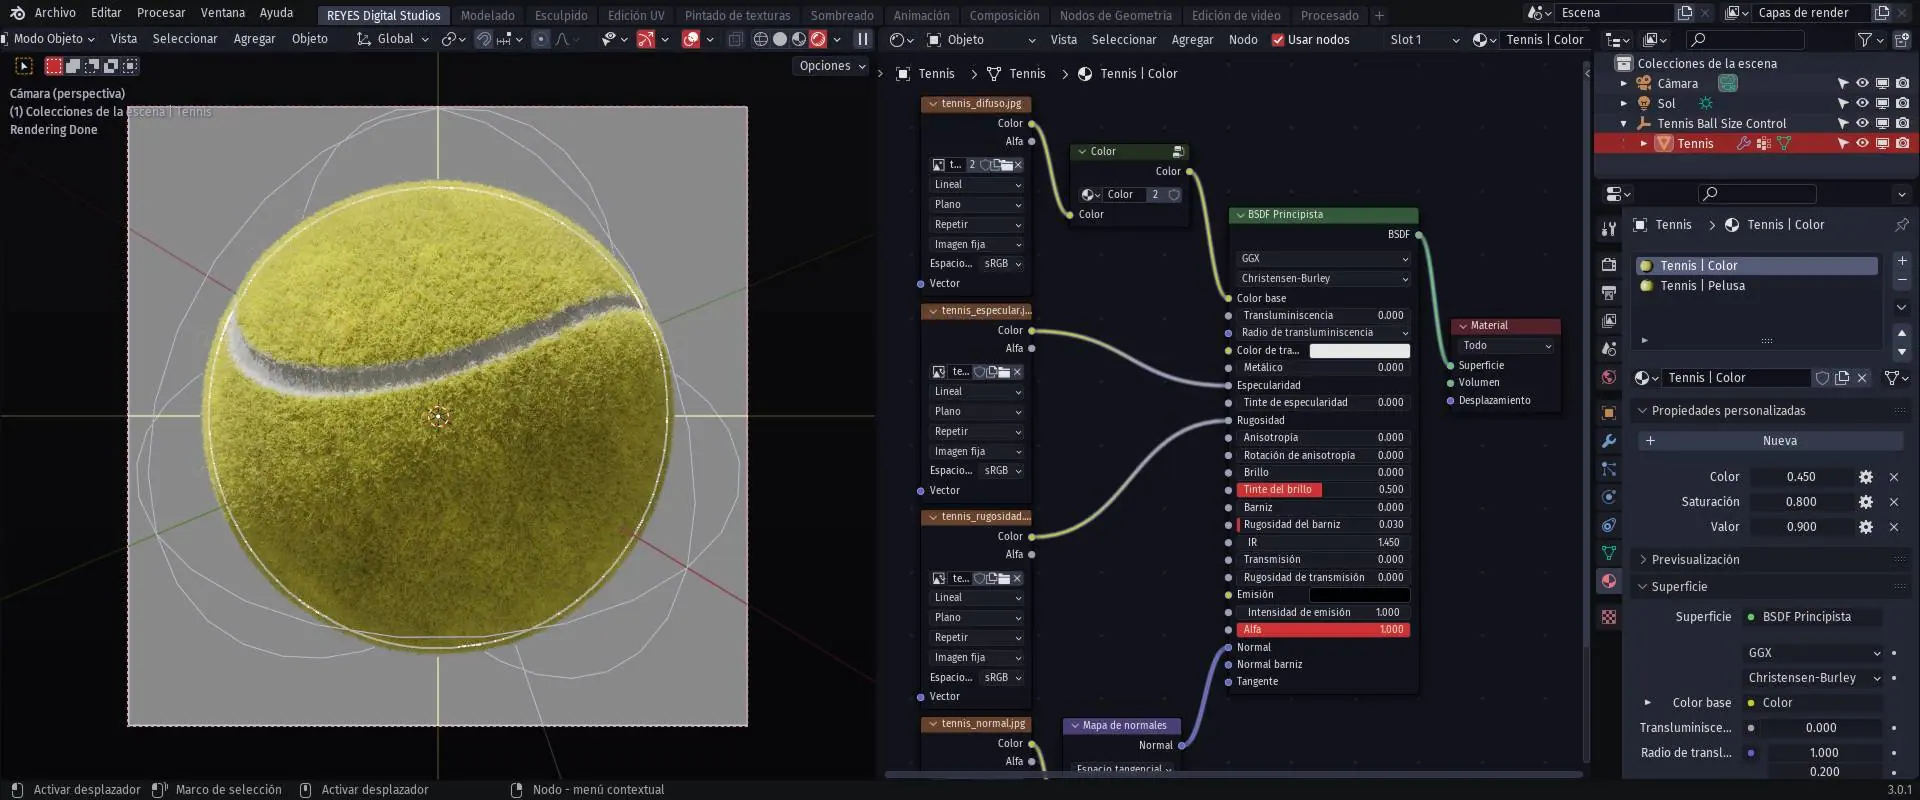The width and height of the screenshot is (1920, 800).
Task: Open the Modifiers wrench properties tab
Action: [1609, 441]
